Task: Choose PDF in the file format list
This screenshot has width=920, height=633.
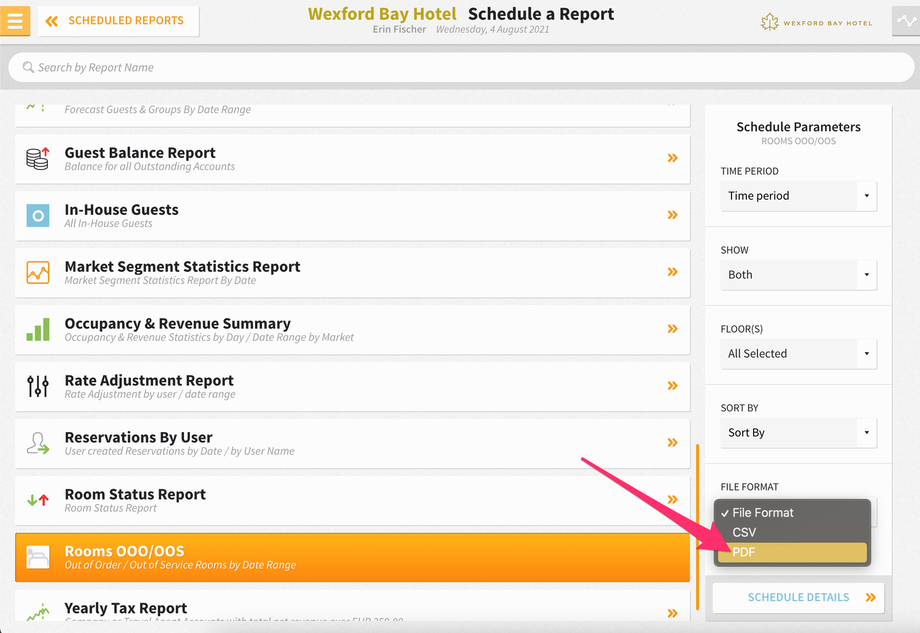Action: (792, 552)
